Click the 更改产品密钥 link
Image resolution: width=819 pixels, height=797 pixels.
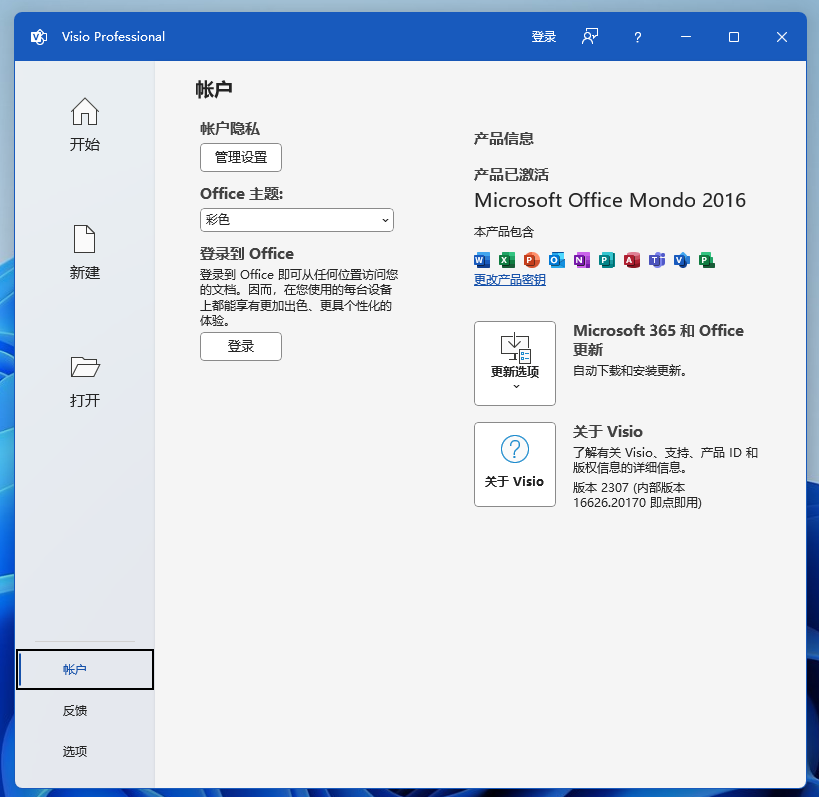click(510, 280)
